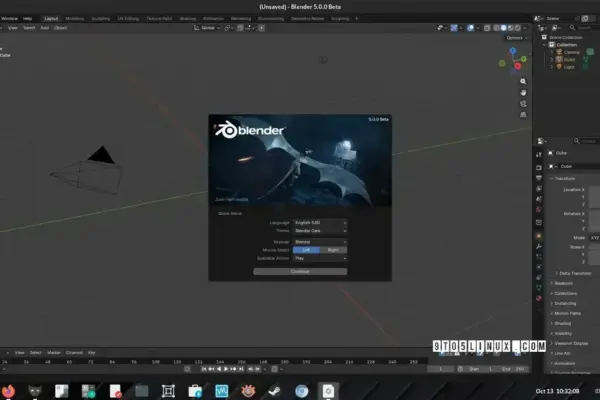Viewport: 600px width, 400px height.
Task: Open the World properties tab
Action: point(539,209)
